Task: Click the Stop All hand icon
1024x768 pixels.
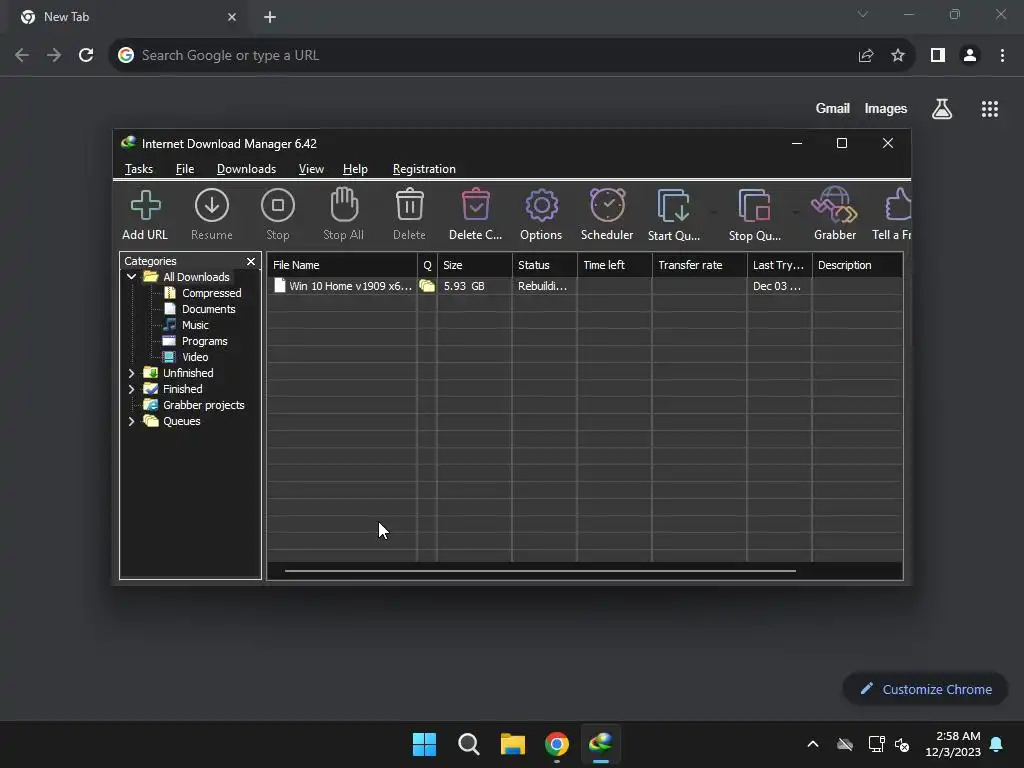Action: pyautogui.click(x=344, y=205)
